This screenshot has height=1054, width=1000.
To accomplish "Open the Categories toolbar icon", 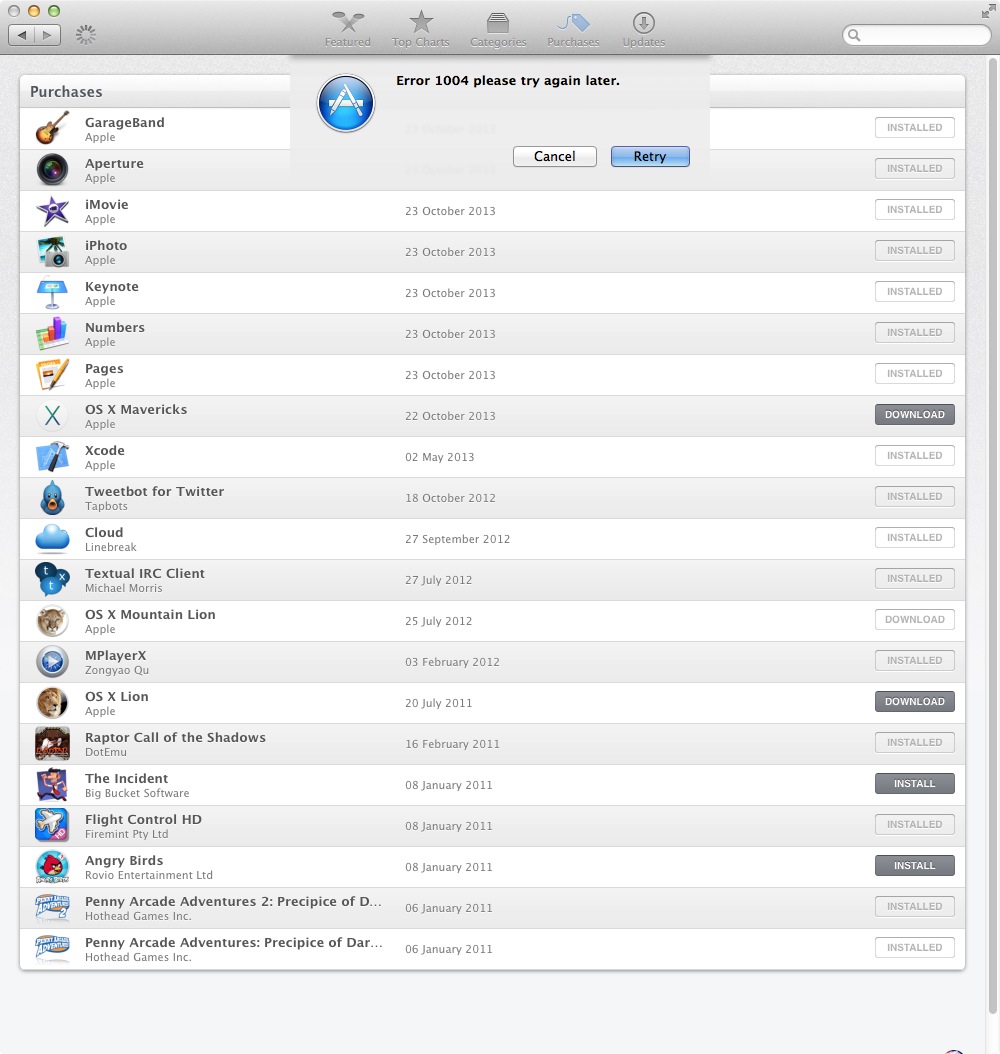I will [498, 23].
